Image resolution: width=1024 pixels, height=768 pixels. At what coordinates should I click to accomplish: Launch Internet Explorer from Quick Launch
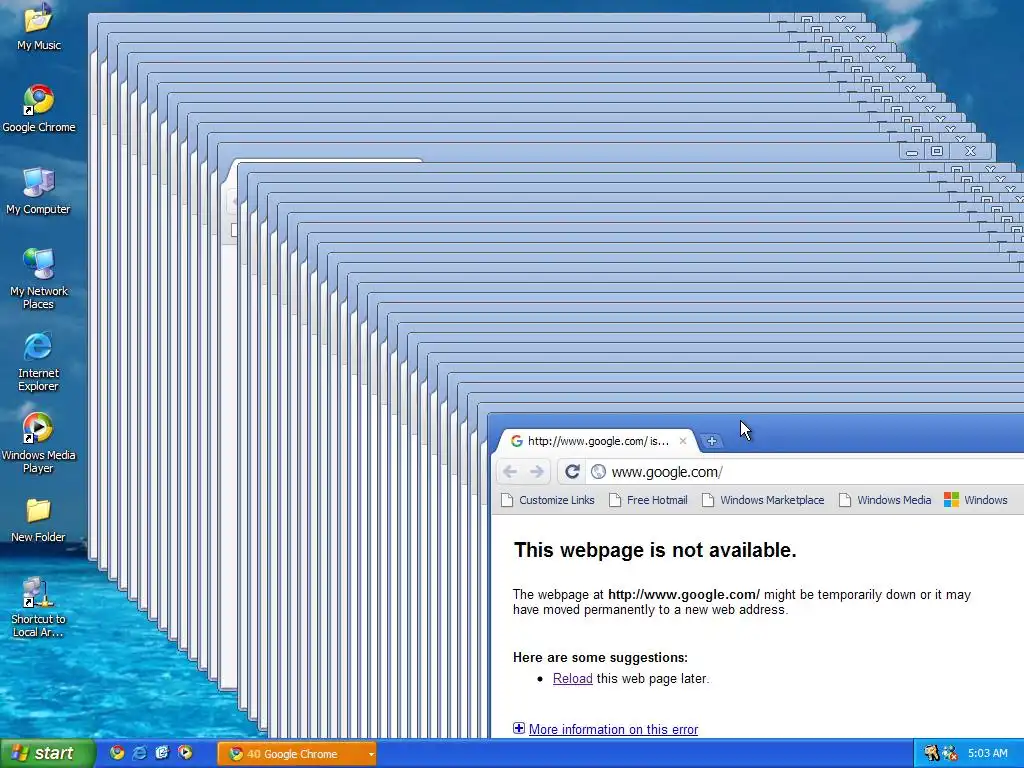coord(140,753)
